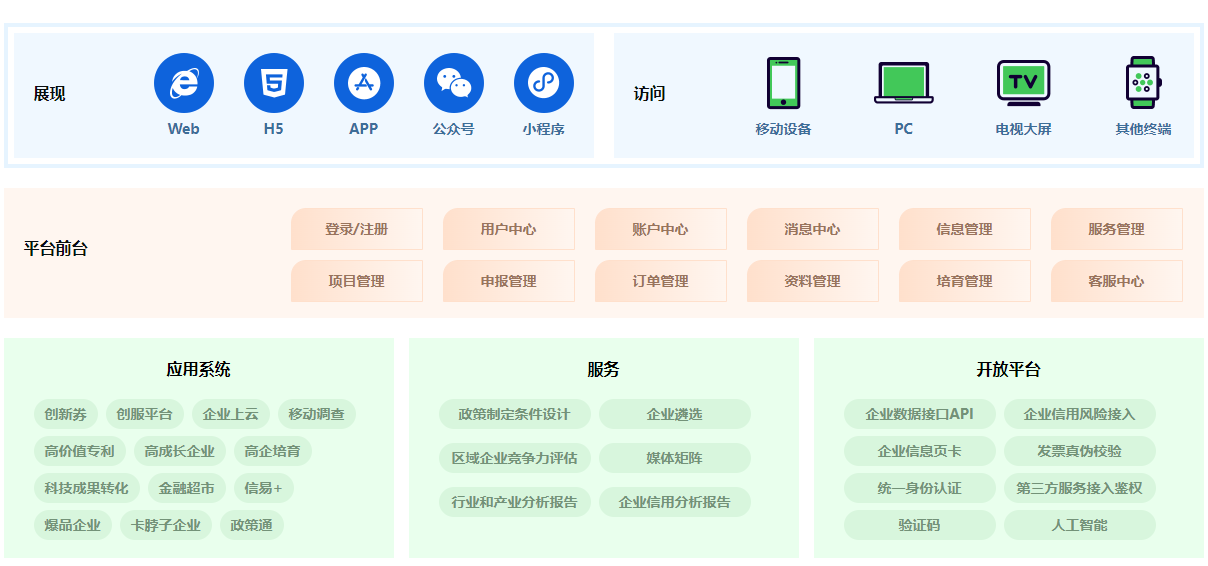The image size is (1208, 566).
Task: Click 项目管理 button
Action: pos(357,281)
